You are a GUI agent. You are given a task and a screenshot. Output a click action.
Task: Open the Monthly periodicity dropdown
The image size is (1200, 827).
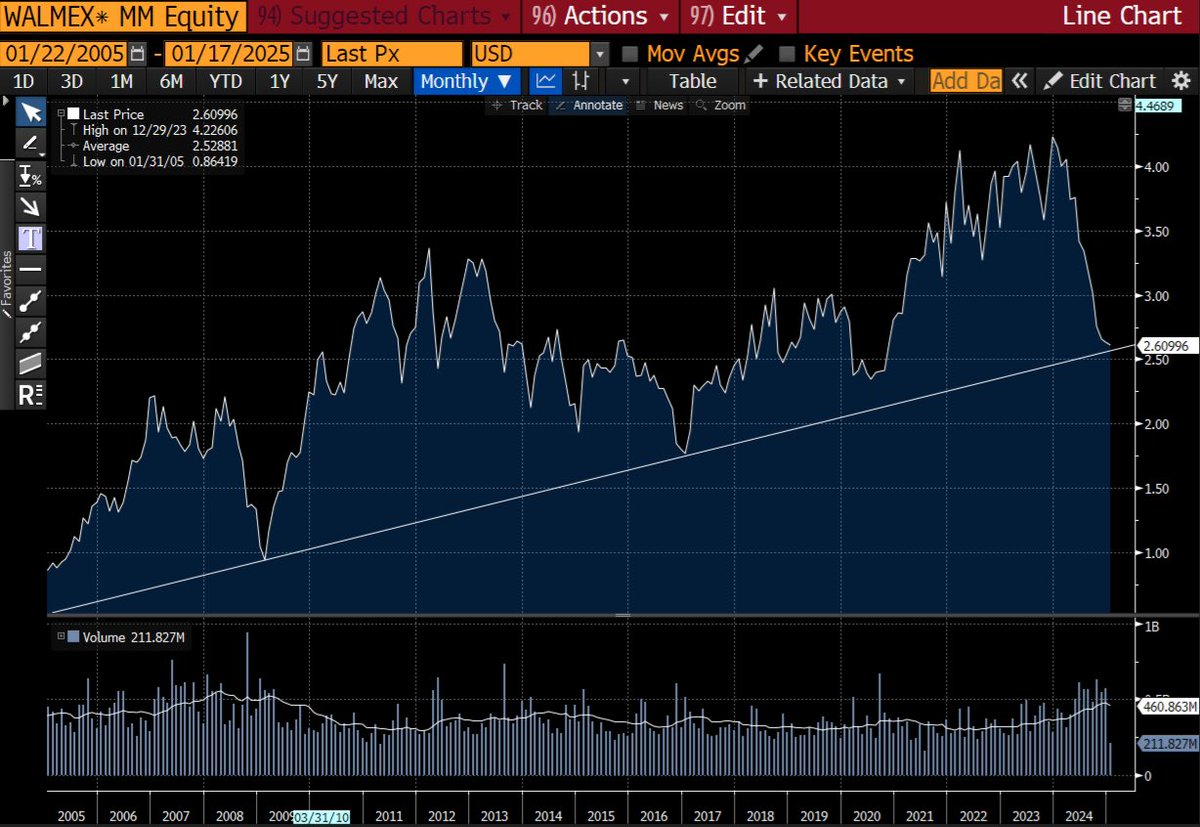tap(466, 81)
